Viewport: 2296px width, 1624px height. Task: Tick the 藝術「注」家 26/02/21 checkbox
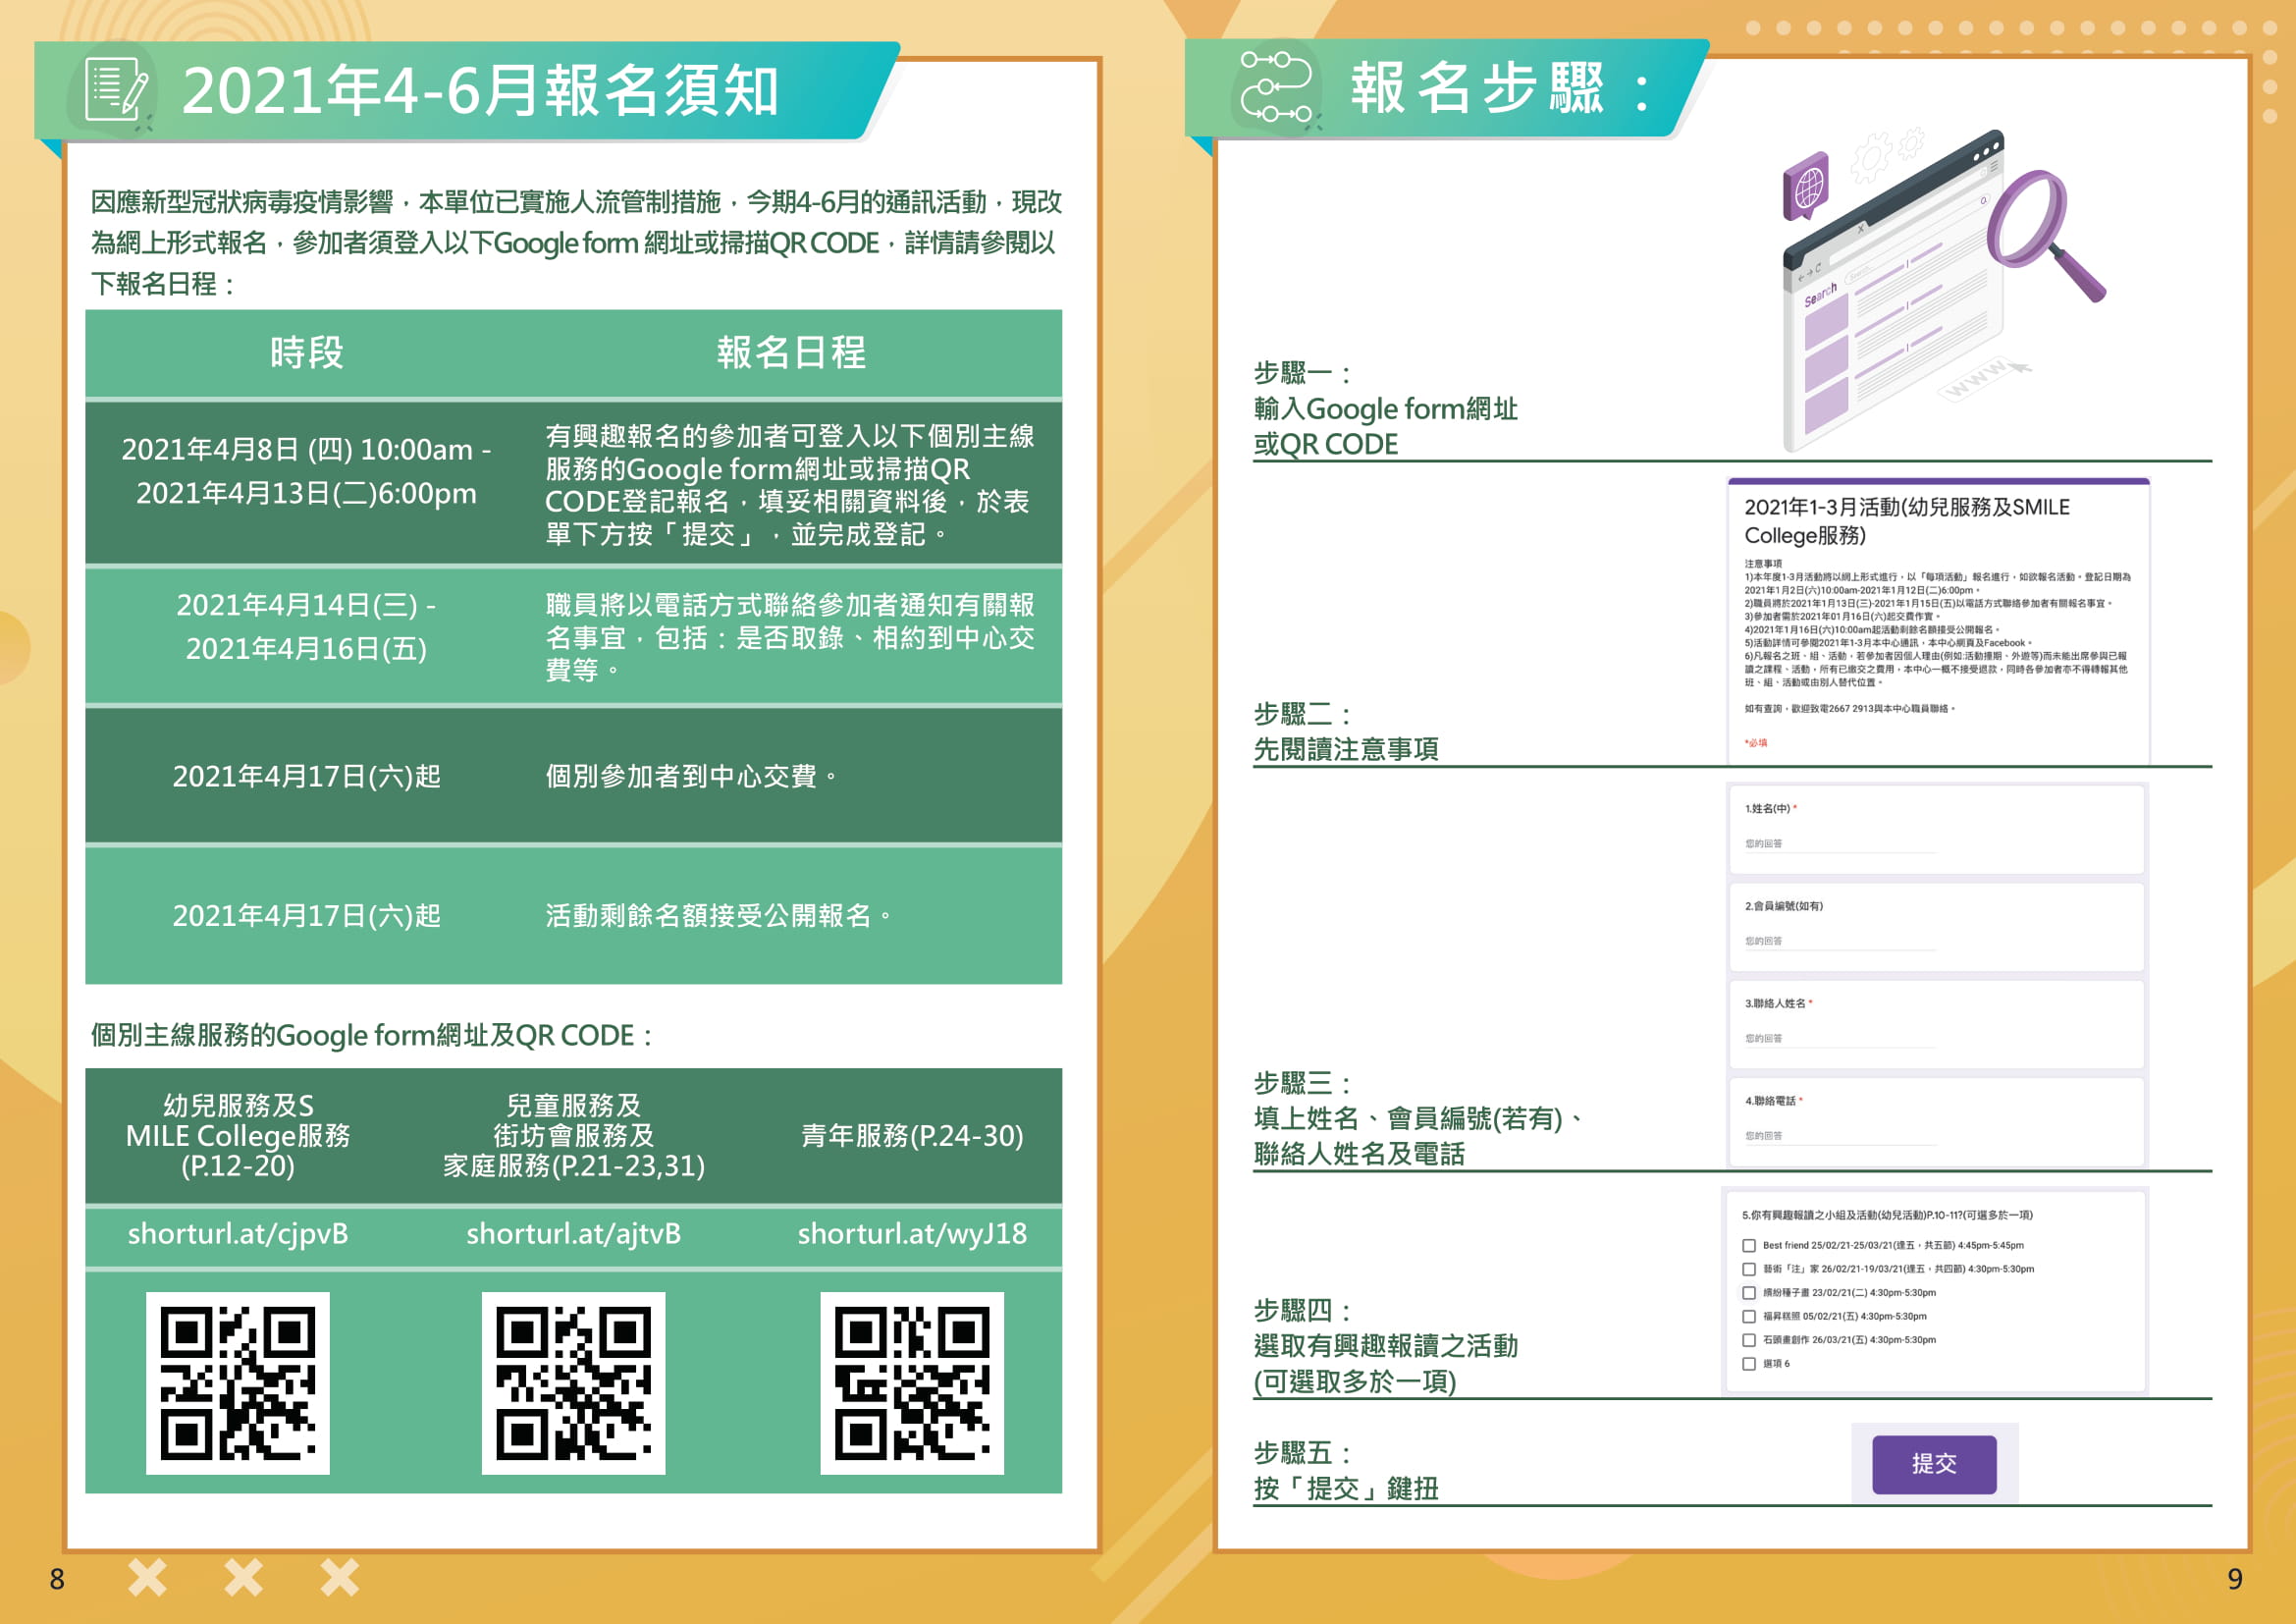point(1749,1269)
